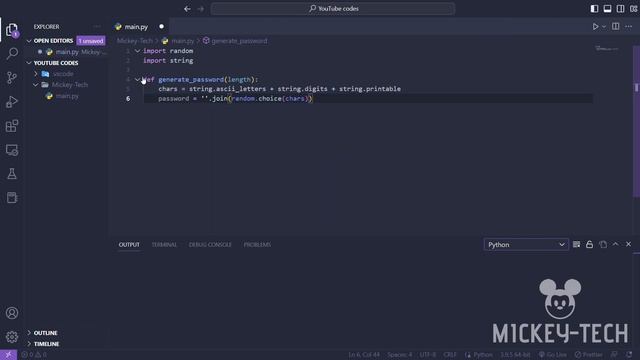This screenshot has width=640, height=360.
Task: Open the Source Control view
Action: pyautogui.click(x=12, y=78)
